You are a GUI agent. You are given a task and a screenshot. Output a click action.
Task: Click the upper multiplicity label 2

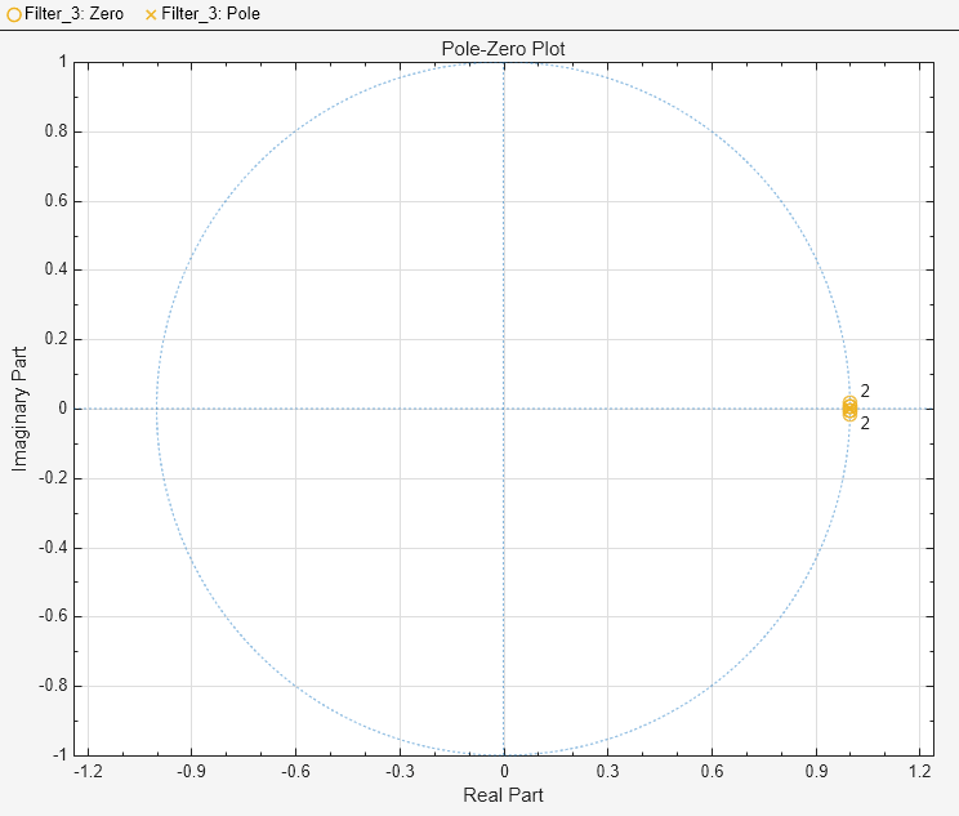pyautogui.click(x=865, y=391)
